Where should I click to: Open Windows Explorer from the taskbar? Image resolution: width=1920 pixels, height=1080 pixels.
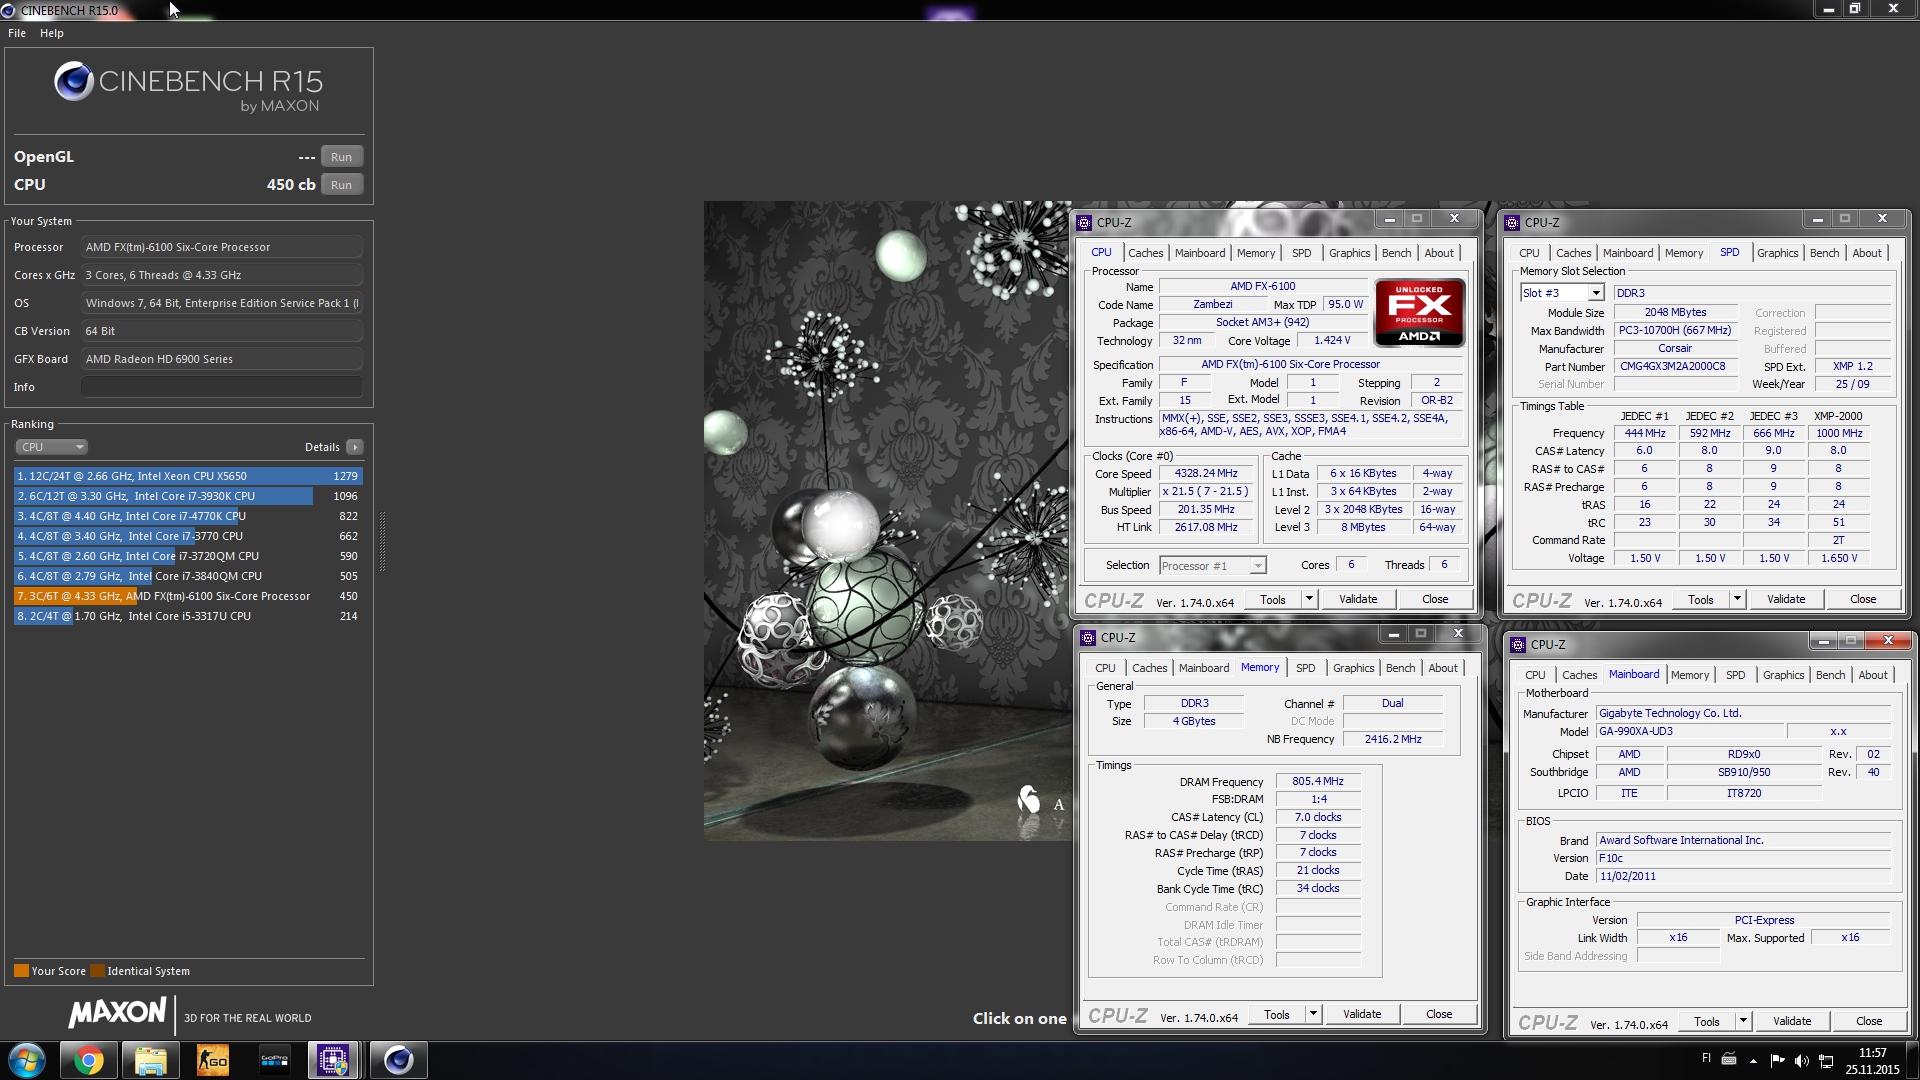[150, 1060]
